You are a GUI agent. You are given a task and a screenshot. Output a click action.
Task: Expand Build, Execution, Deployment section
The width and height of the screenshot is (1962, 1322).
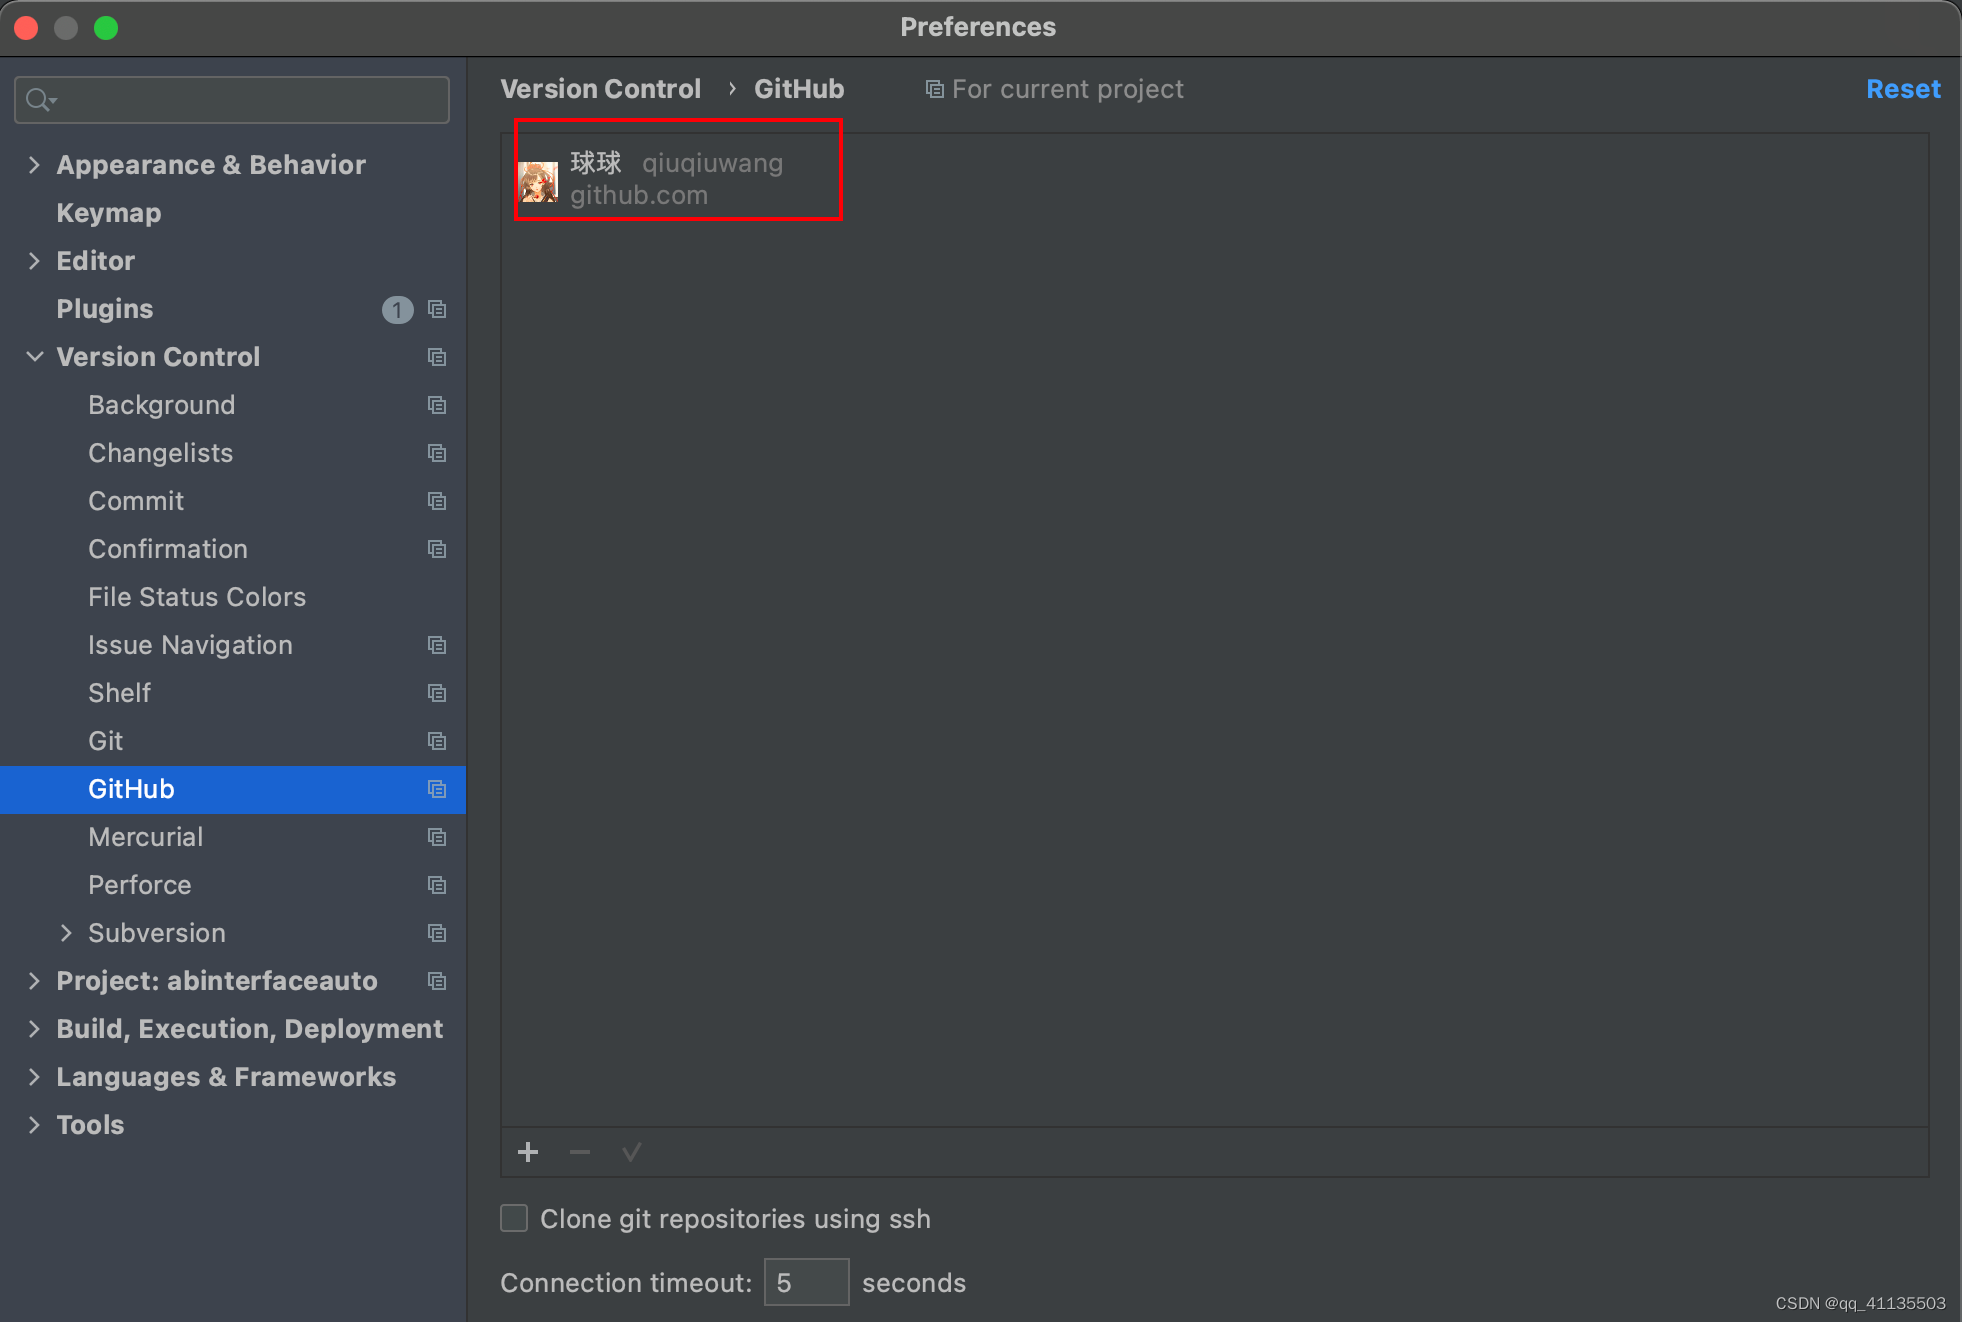[x=34, y=1029]
